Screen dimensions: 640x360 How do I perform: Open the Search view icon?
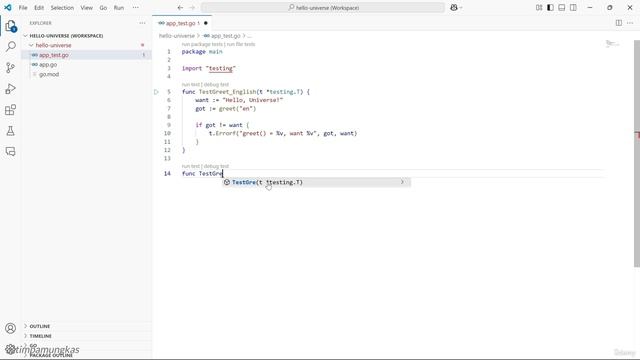11,47
